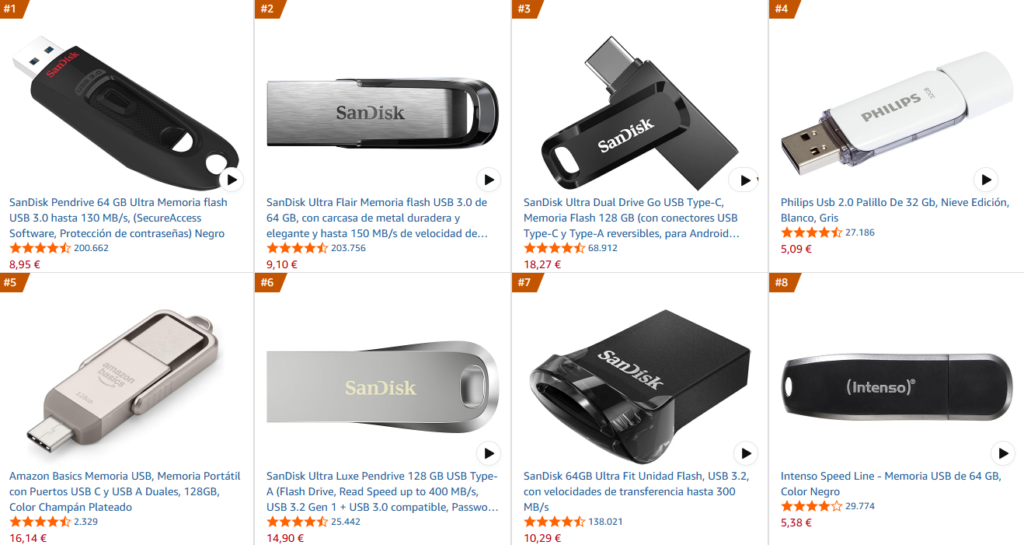Viewport: 1024px width, 545px height.
Task: Open the SanDisk 64GB Ultra Fit title link
Action: coord(636,491)
